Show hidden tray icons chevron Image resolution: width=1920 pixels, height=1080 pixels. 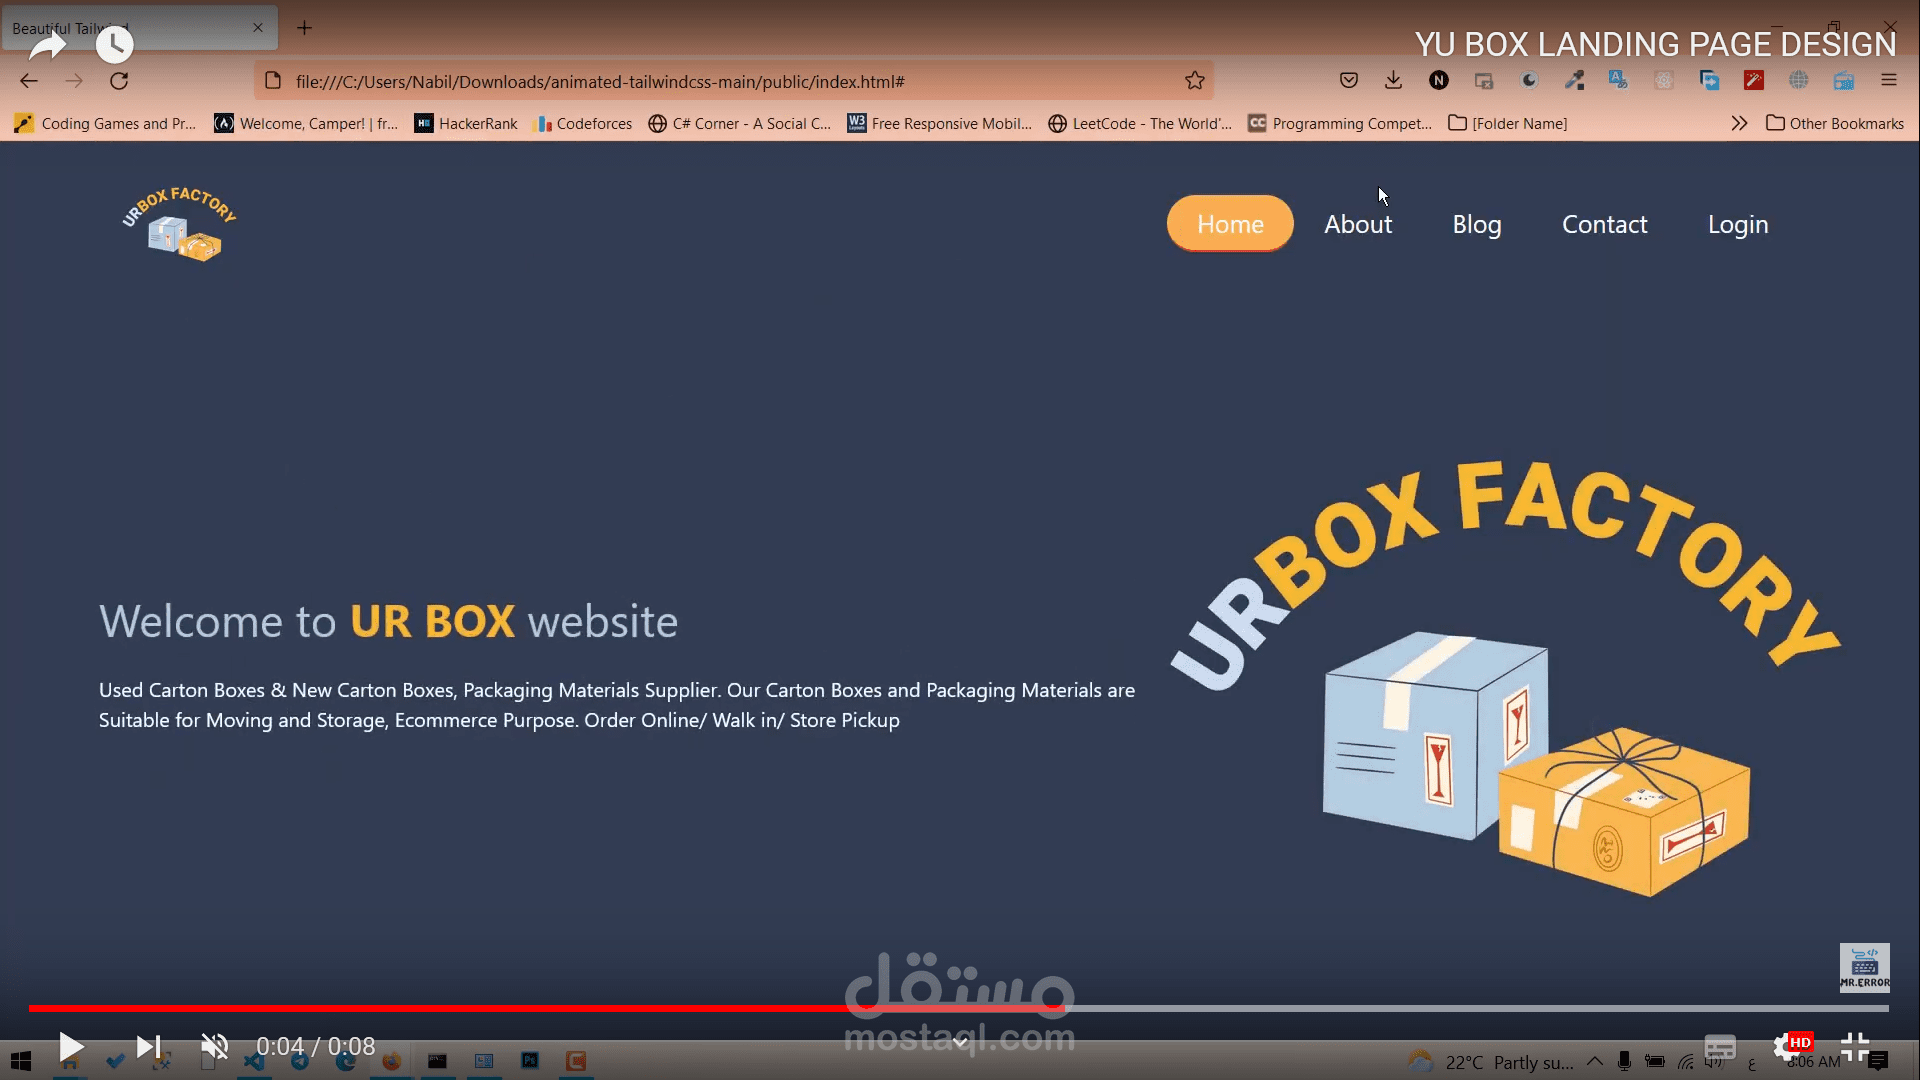click(1595, 1061)
